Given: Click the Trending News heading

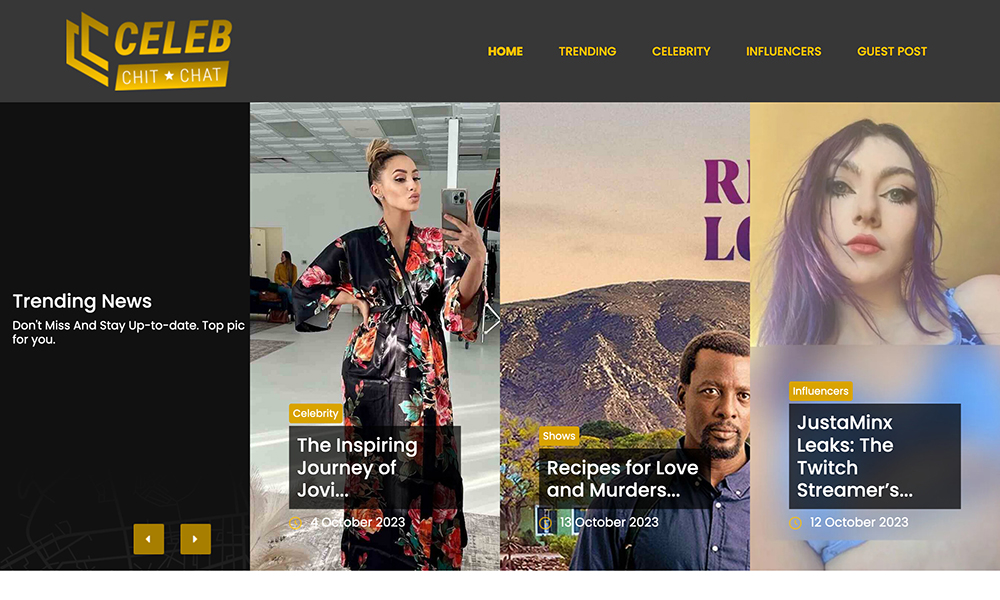Looking at the screenshot, I should click(x=82, y=301).
